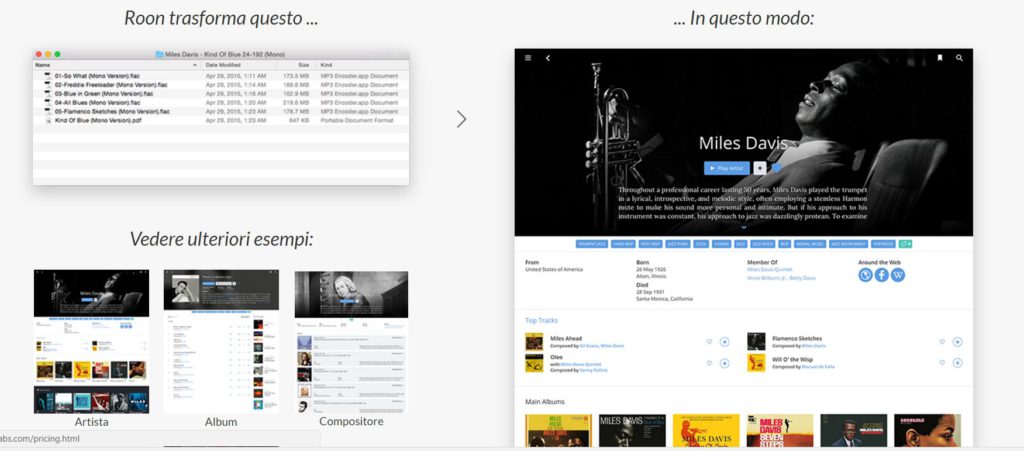Open the Miles Davis Quintet member link
The image size is (1024, 451).
tap(771, 270)
